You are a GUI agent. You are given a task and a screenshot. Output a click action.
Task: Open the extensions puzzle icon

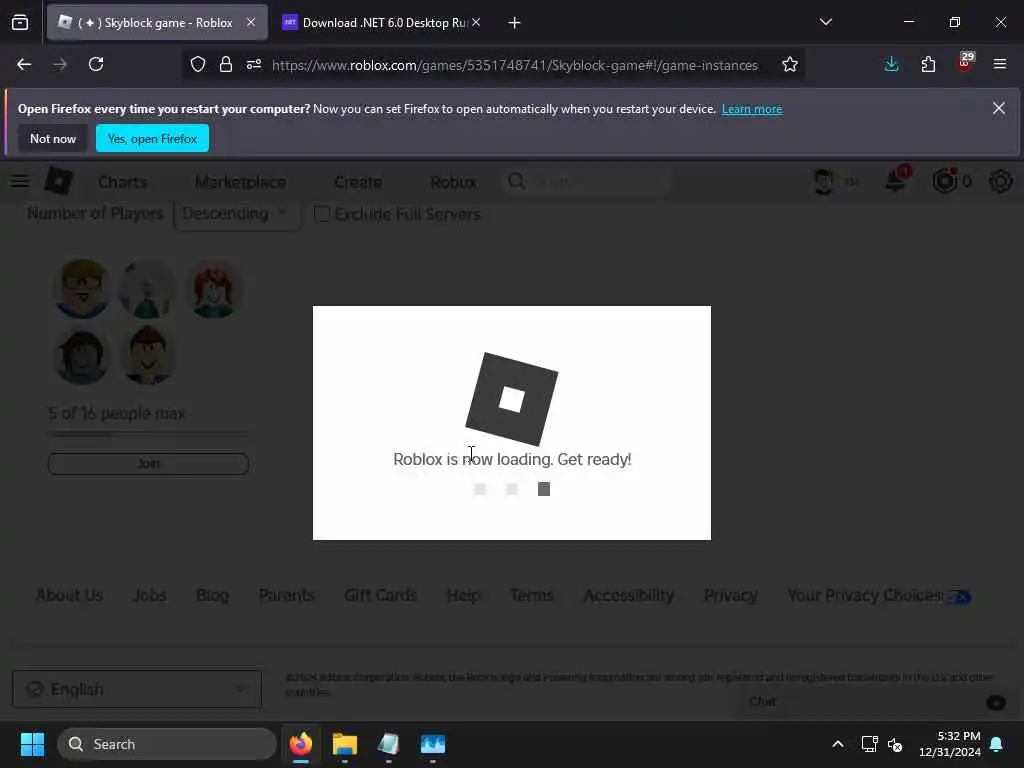click(x=928, y=64)
